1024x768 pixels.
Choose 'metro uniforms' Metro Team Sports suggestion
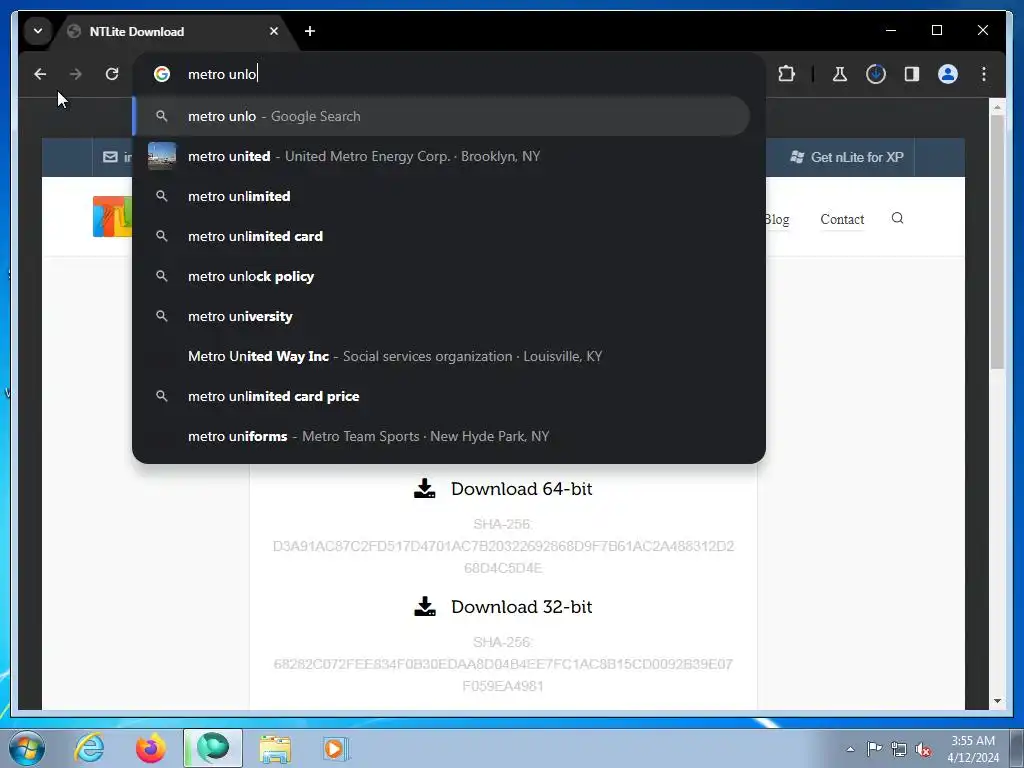(441, 436)
